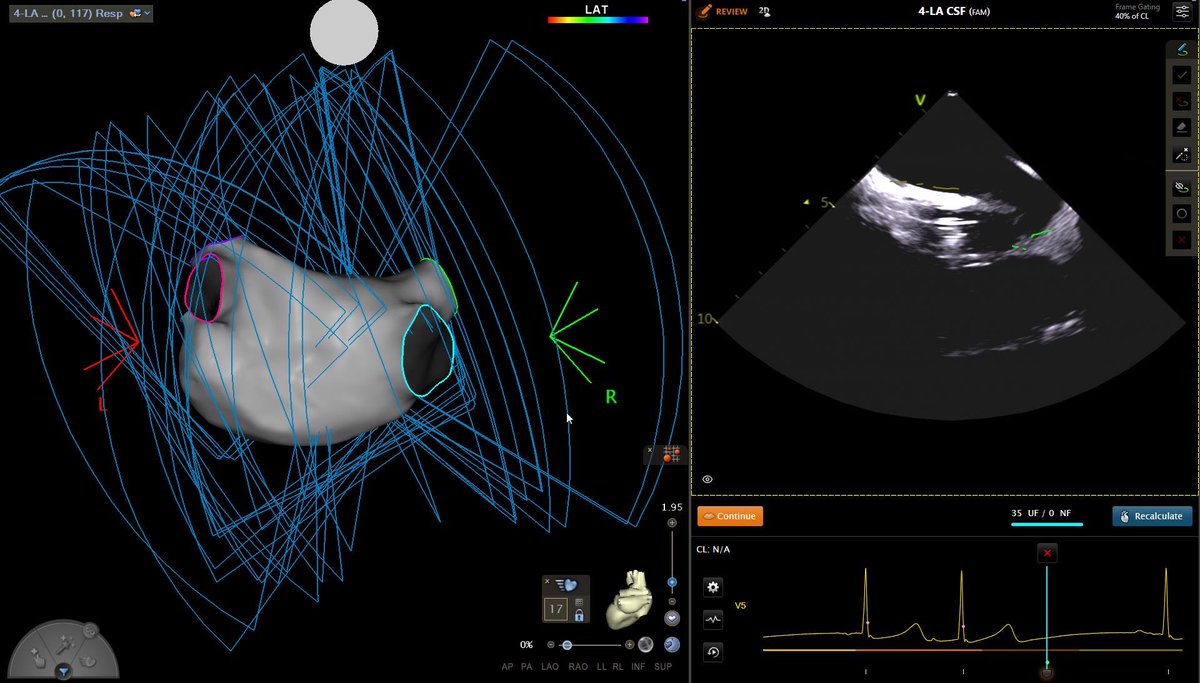Toggle the contour visibility eye-slash tool

(x=1181, y=187)
